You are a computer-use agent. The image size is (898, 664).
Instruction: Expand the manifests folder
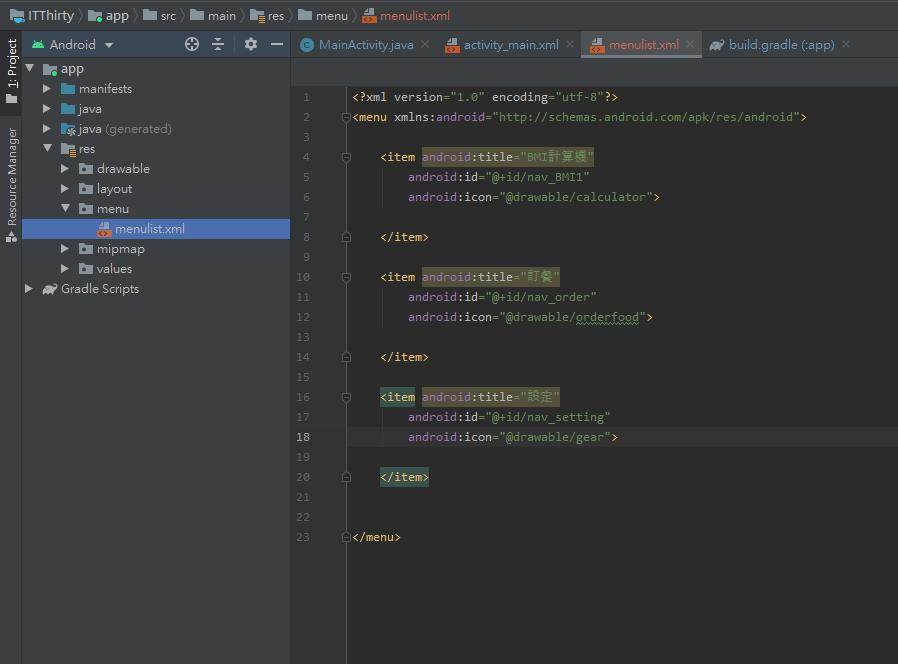(47, 89)
